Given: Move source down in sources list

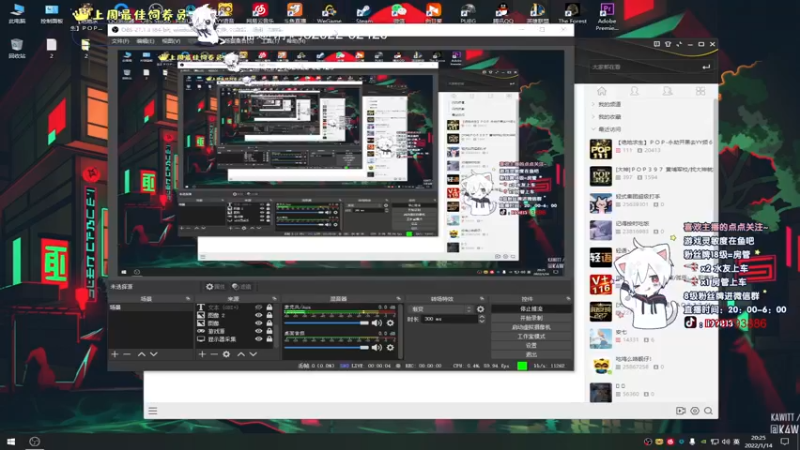Looking at the screenshot, I should tap(253, 354).
